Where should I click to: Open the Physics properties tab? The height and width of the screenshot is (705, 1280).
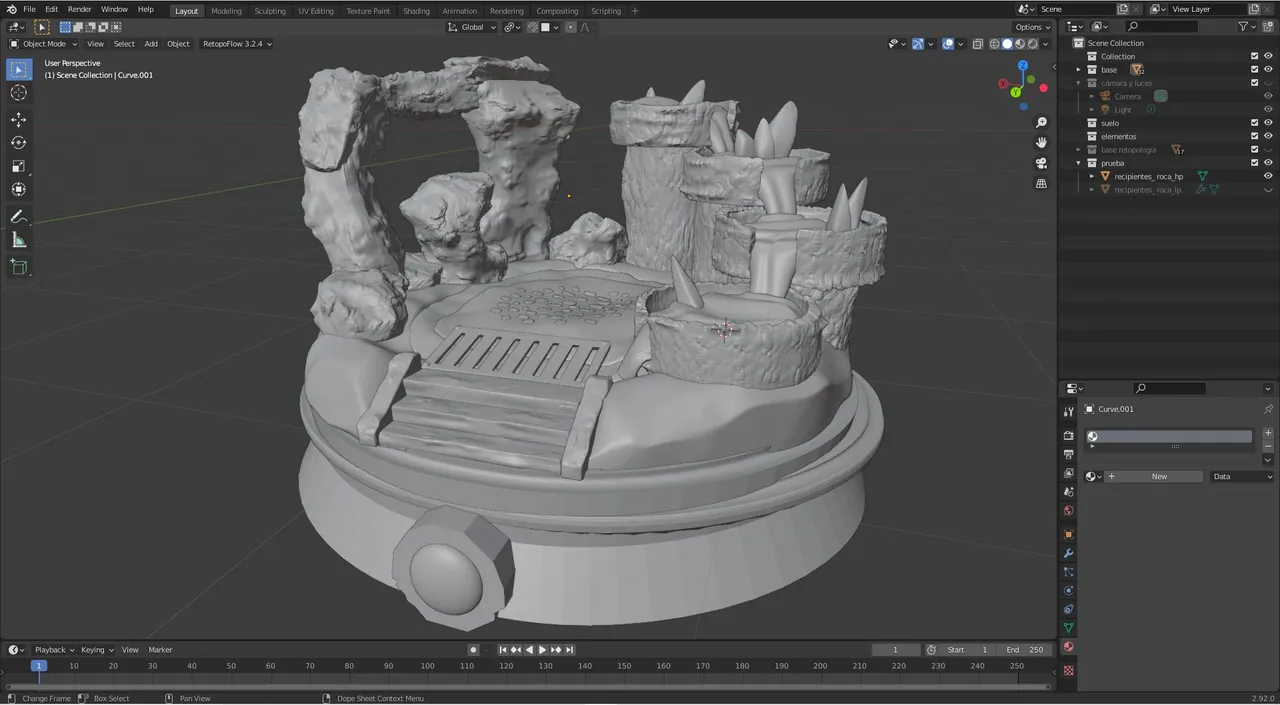[1068, 590]
